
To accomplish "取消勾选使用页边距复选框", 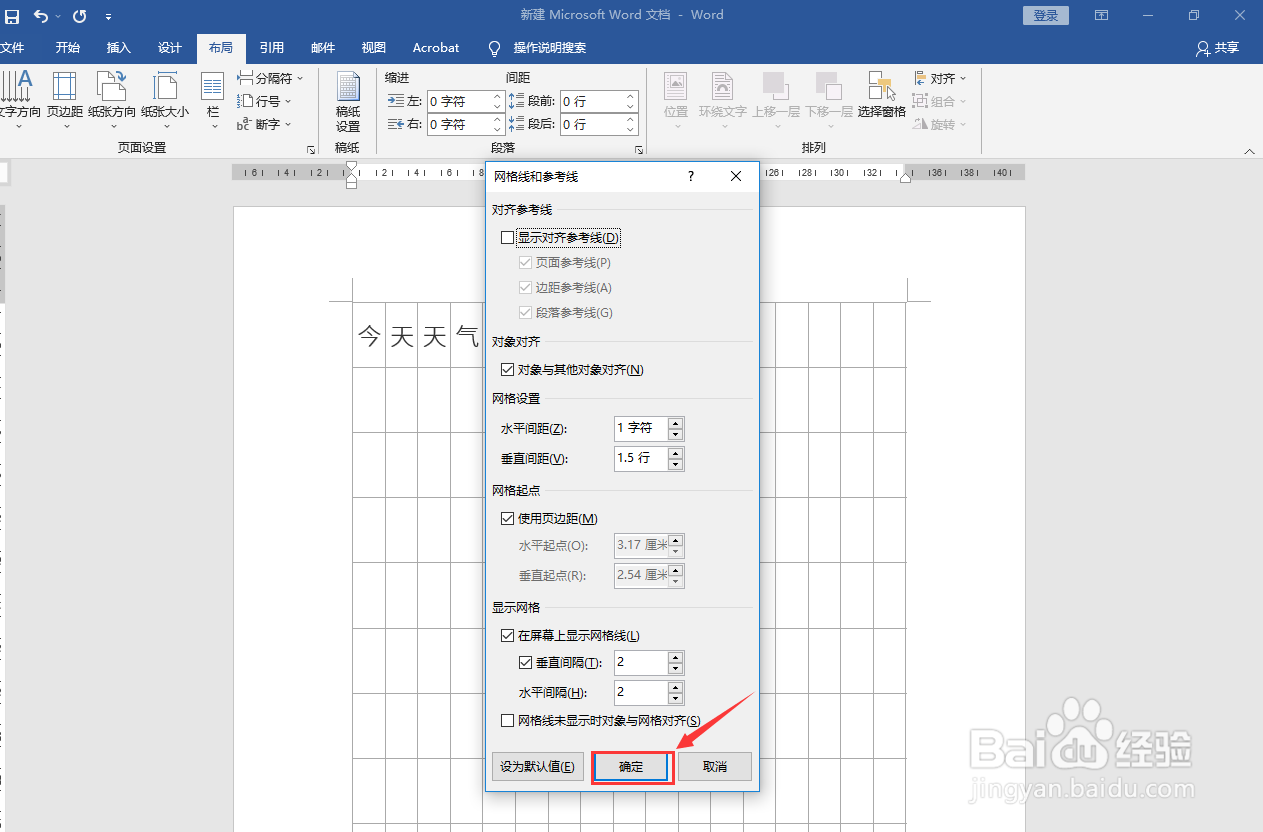I will pos(508,518).
